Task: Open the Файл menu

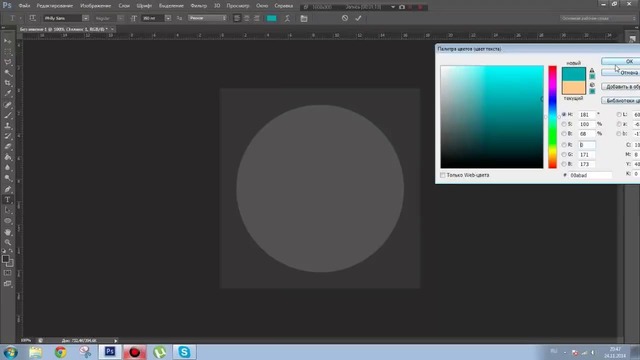Action: pyautogui.click(x=24, y=6)
